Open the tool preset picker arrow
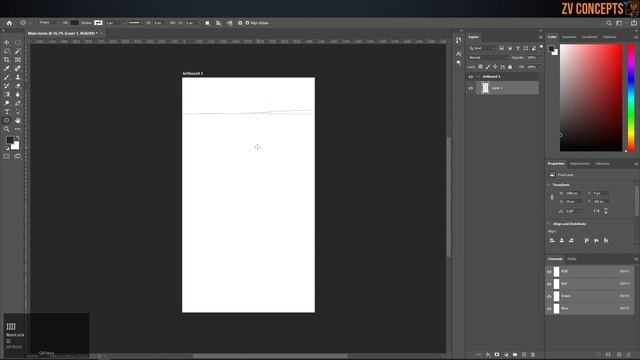The height and width of the screenshot is (360, 640). point(30,23)
